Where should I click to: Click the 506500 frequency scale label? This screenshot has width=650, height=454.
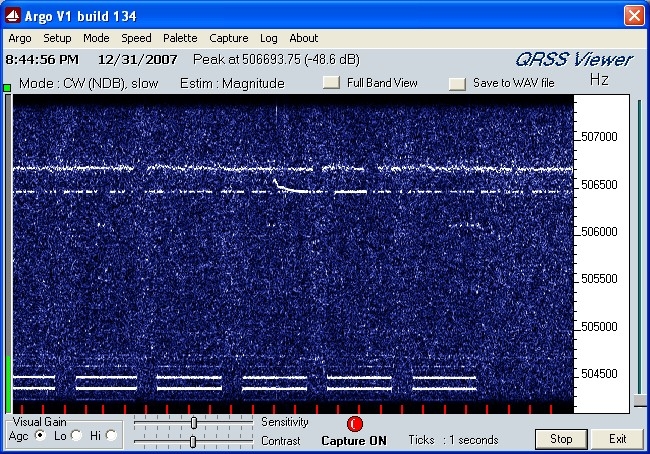599,185
